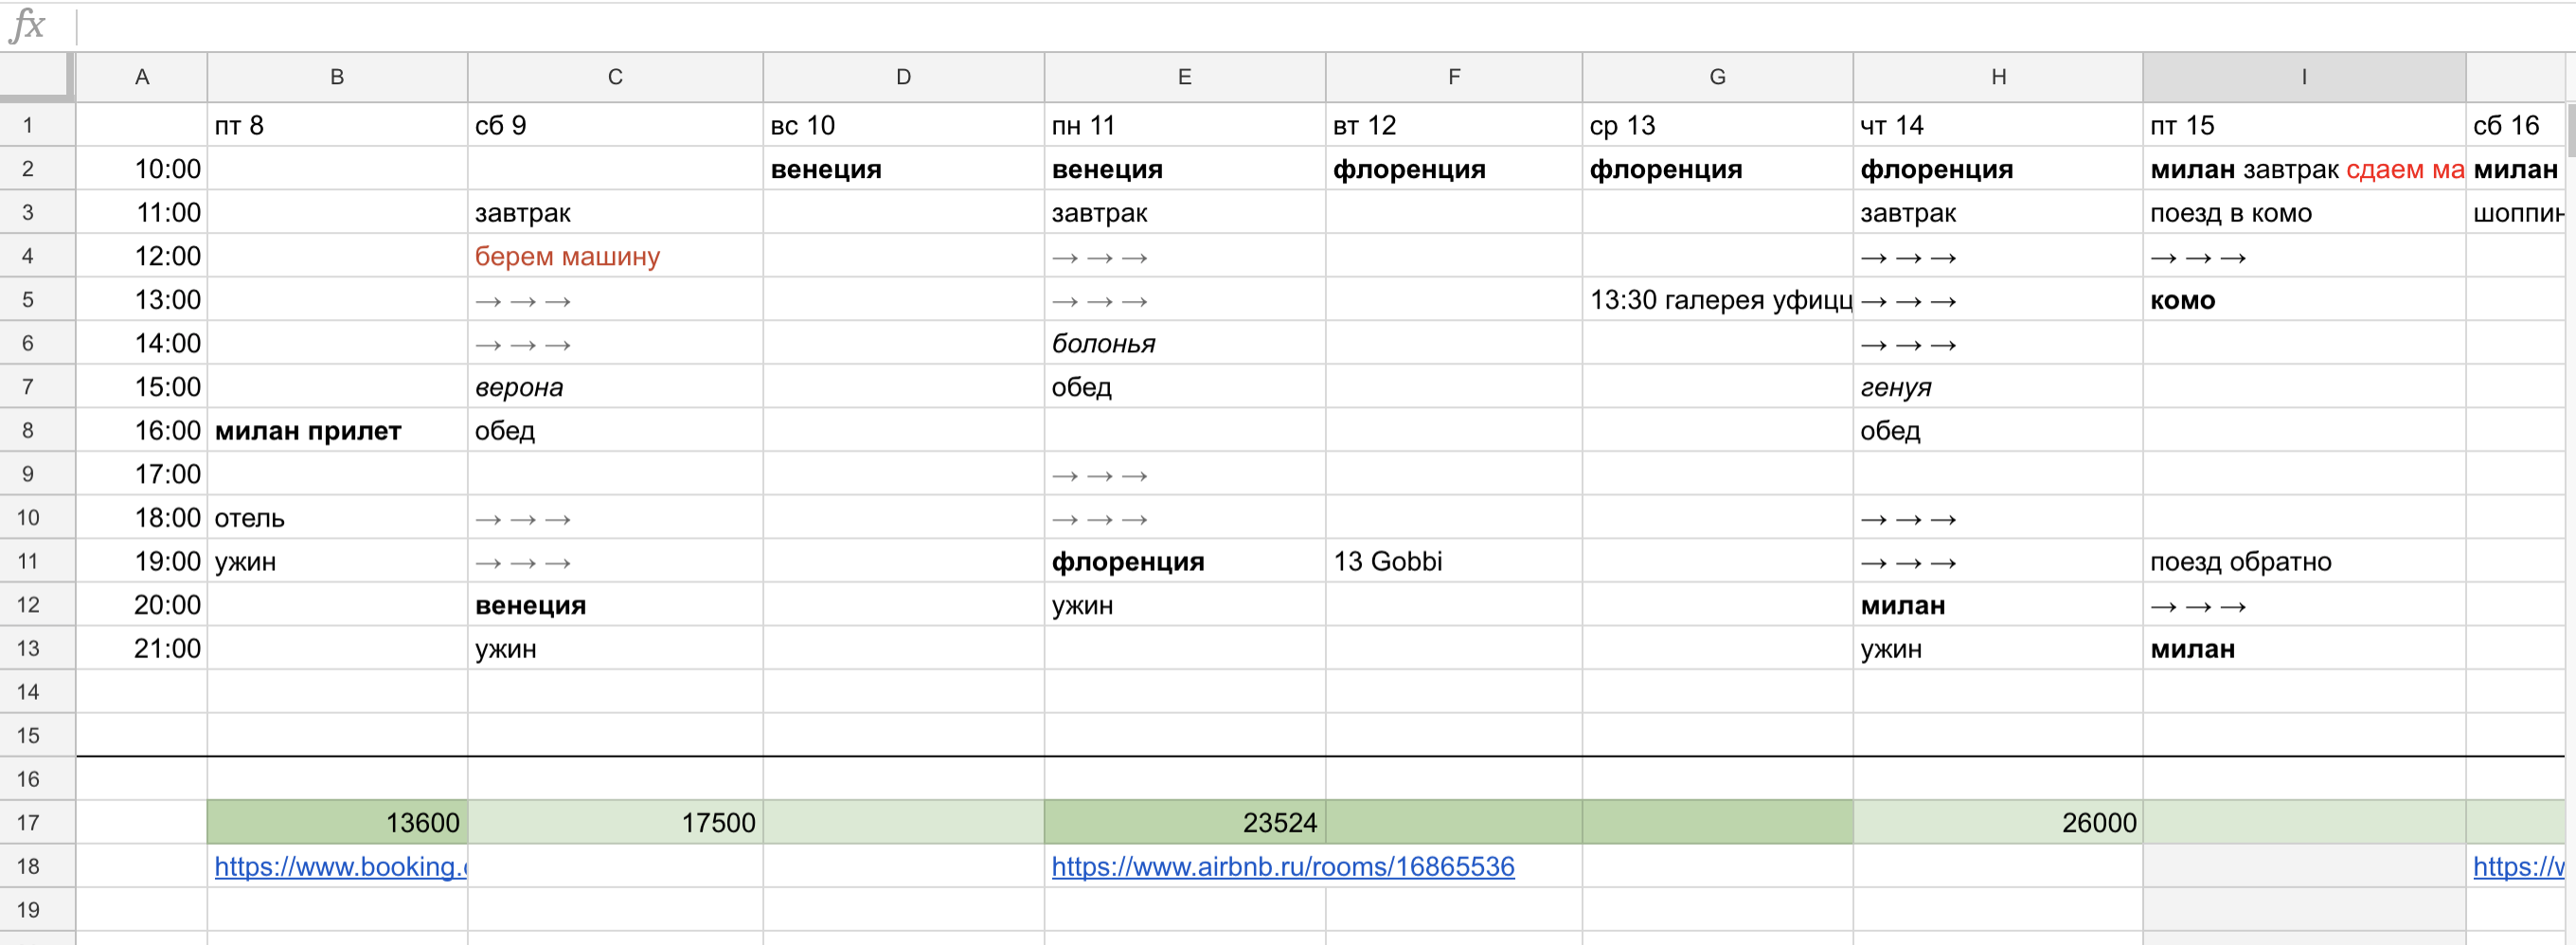Click the italic 'болонья' cell

1103,344
